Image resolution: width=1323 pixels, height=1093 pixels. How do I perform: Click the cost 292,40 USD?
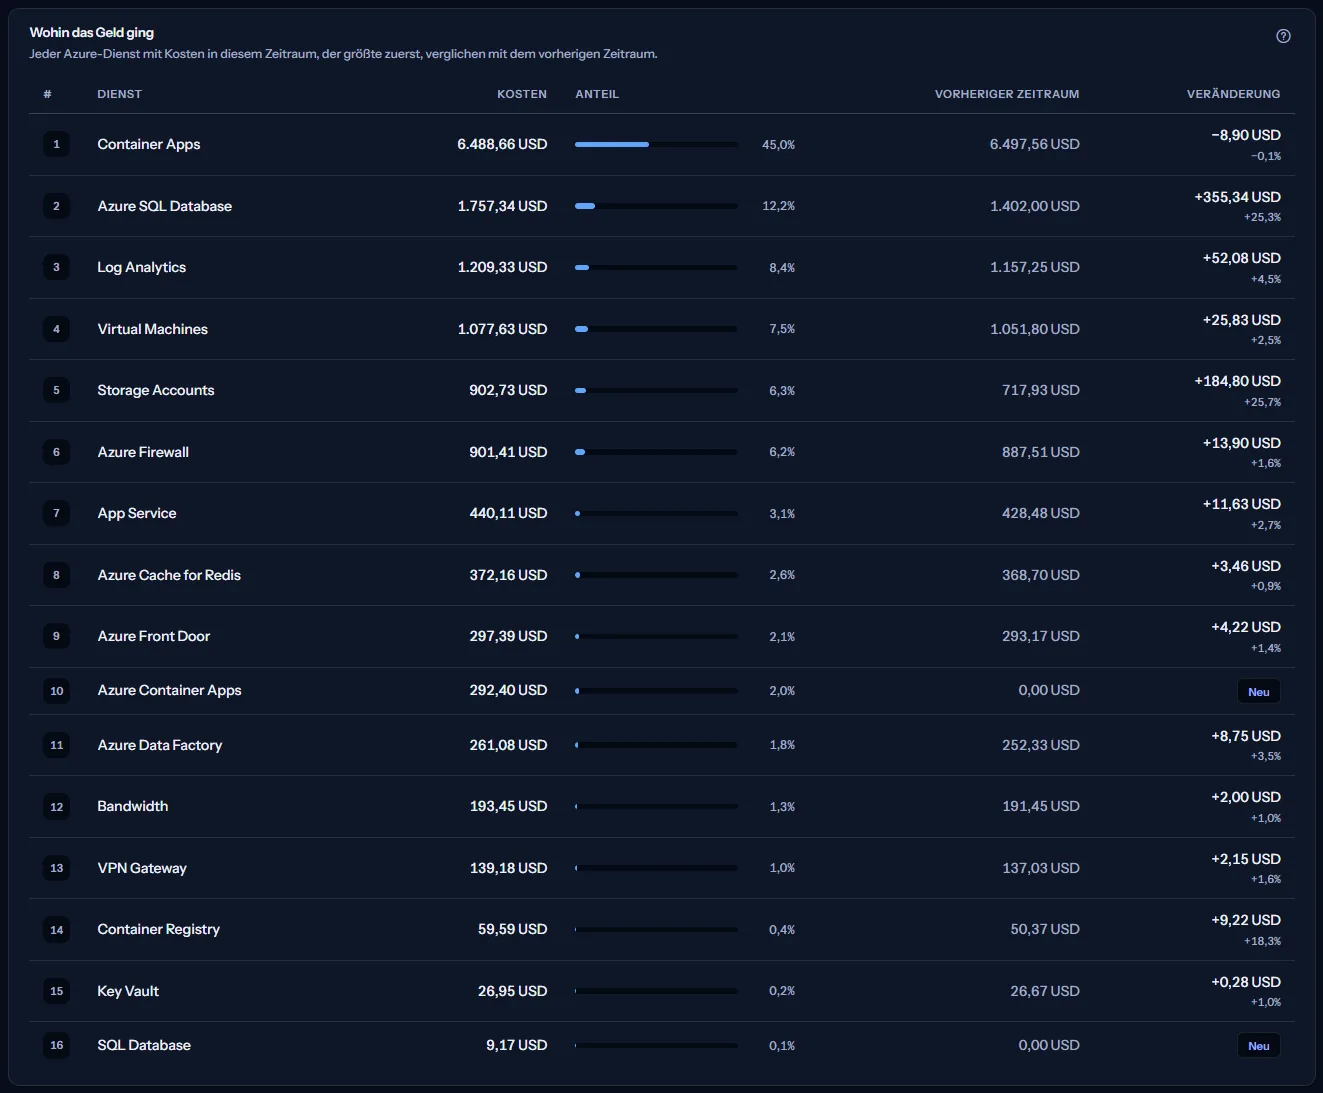(x=508, y=690)
